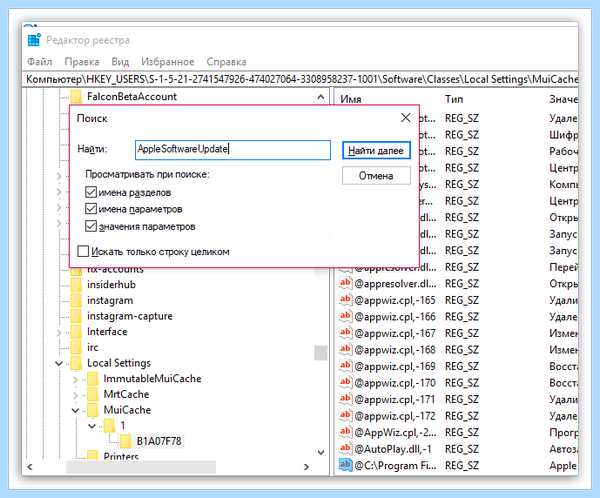Select the B1A07F78 tree item label

pos(159,441)
